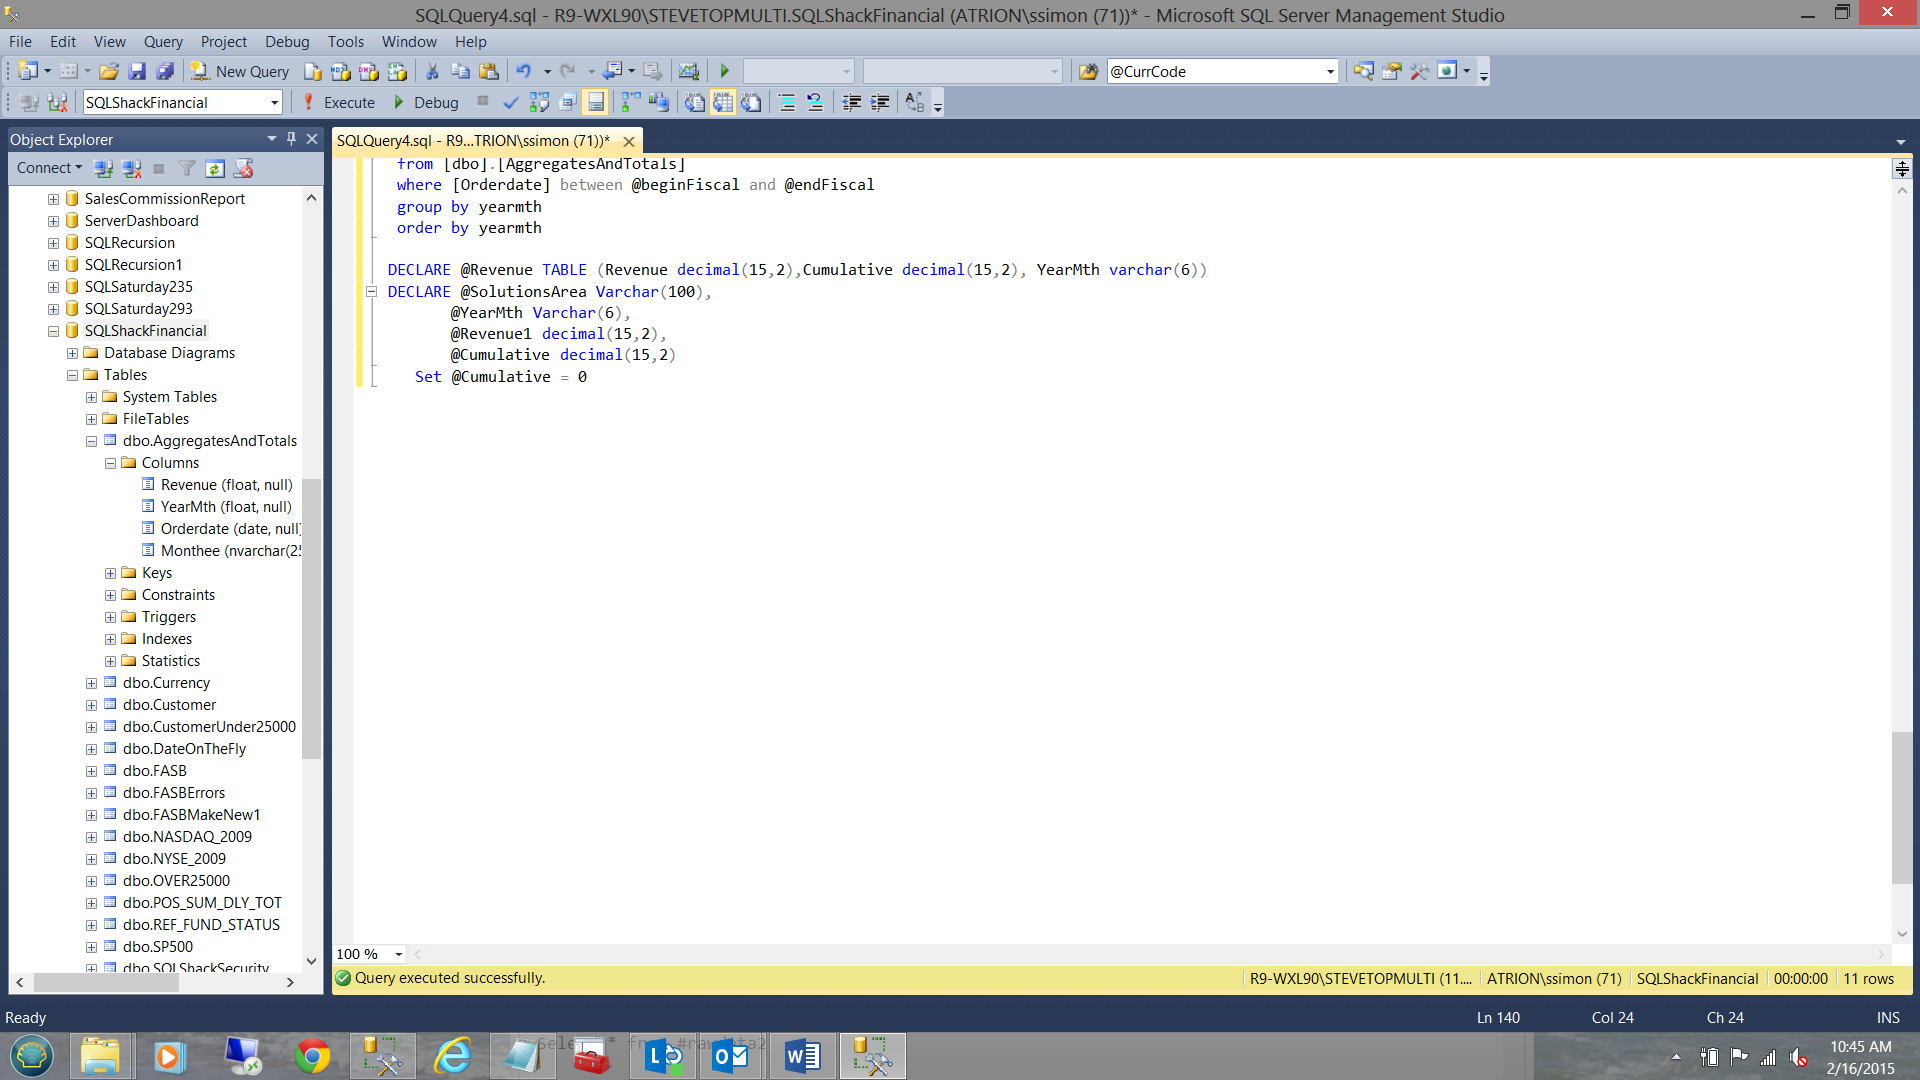Screen dimensions: 1920x1080
Task: Click the Object Explorer filter icon
Action: coord(187,168)
